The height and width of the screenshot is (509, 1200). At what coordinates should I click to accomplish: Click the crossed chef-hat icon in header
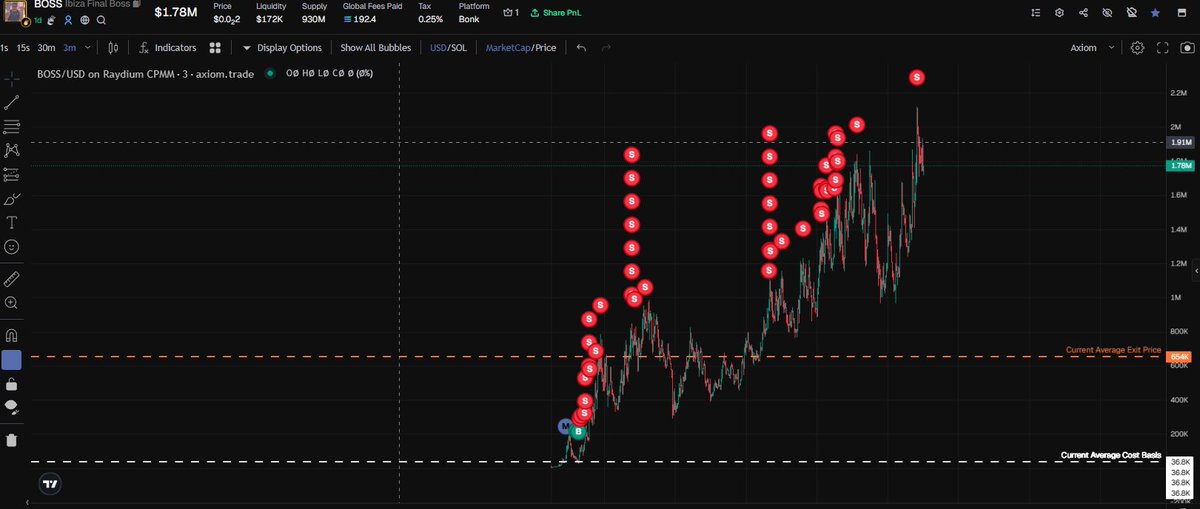point(1131,13)
